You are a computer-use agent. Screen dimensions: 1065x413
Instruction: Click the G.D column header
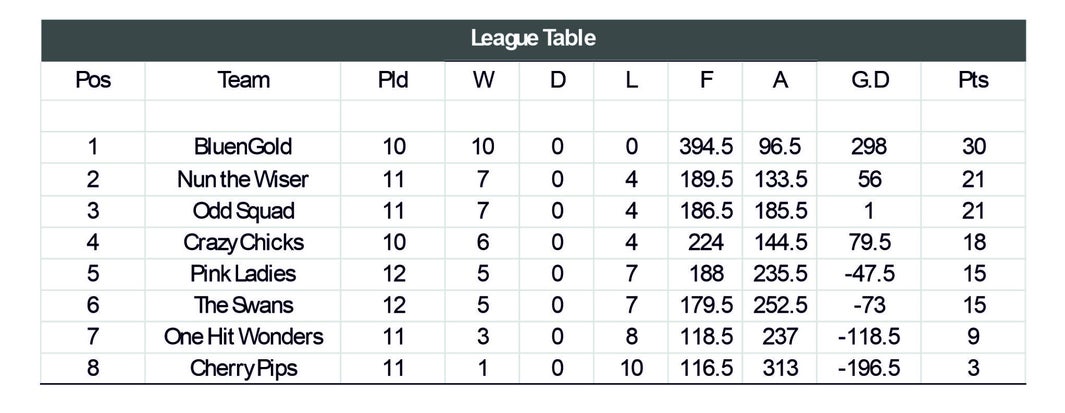tap(869, 80)
